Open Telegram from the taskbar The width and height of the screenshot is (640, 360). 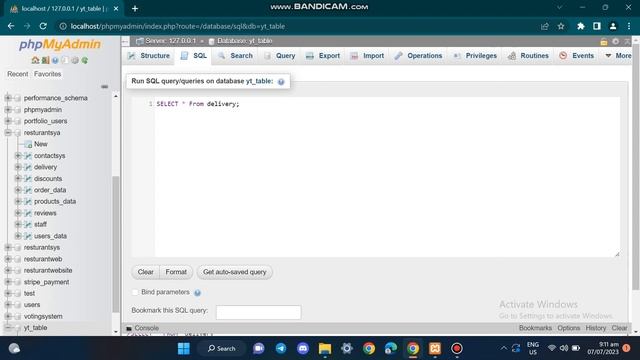click(x=281, y=348)
